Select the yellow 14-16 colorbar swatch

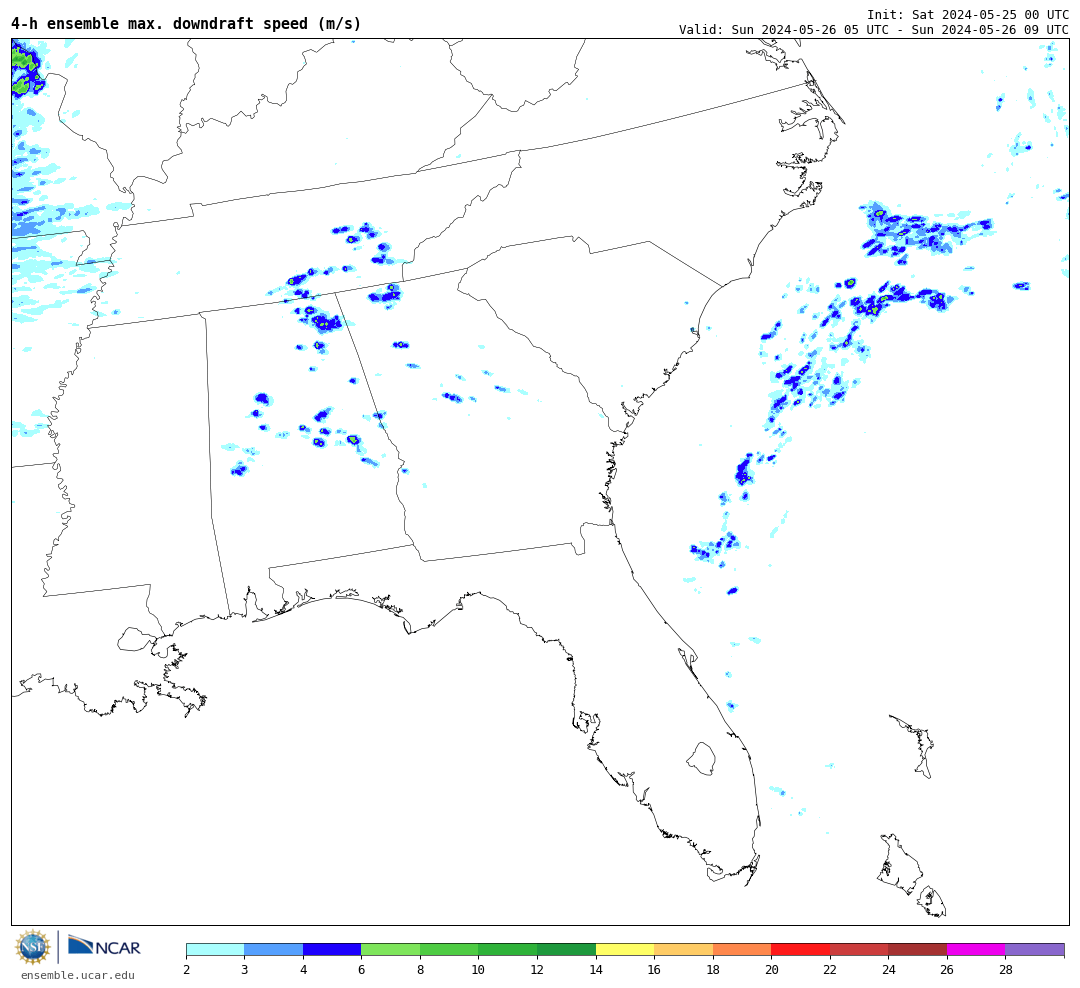pyautogui.click(x=625, y=949)
